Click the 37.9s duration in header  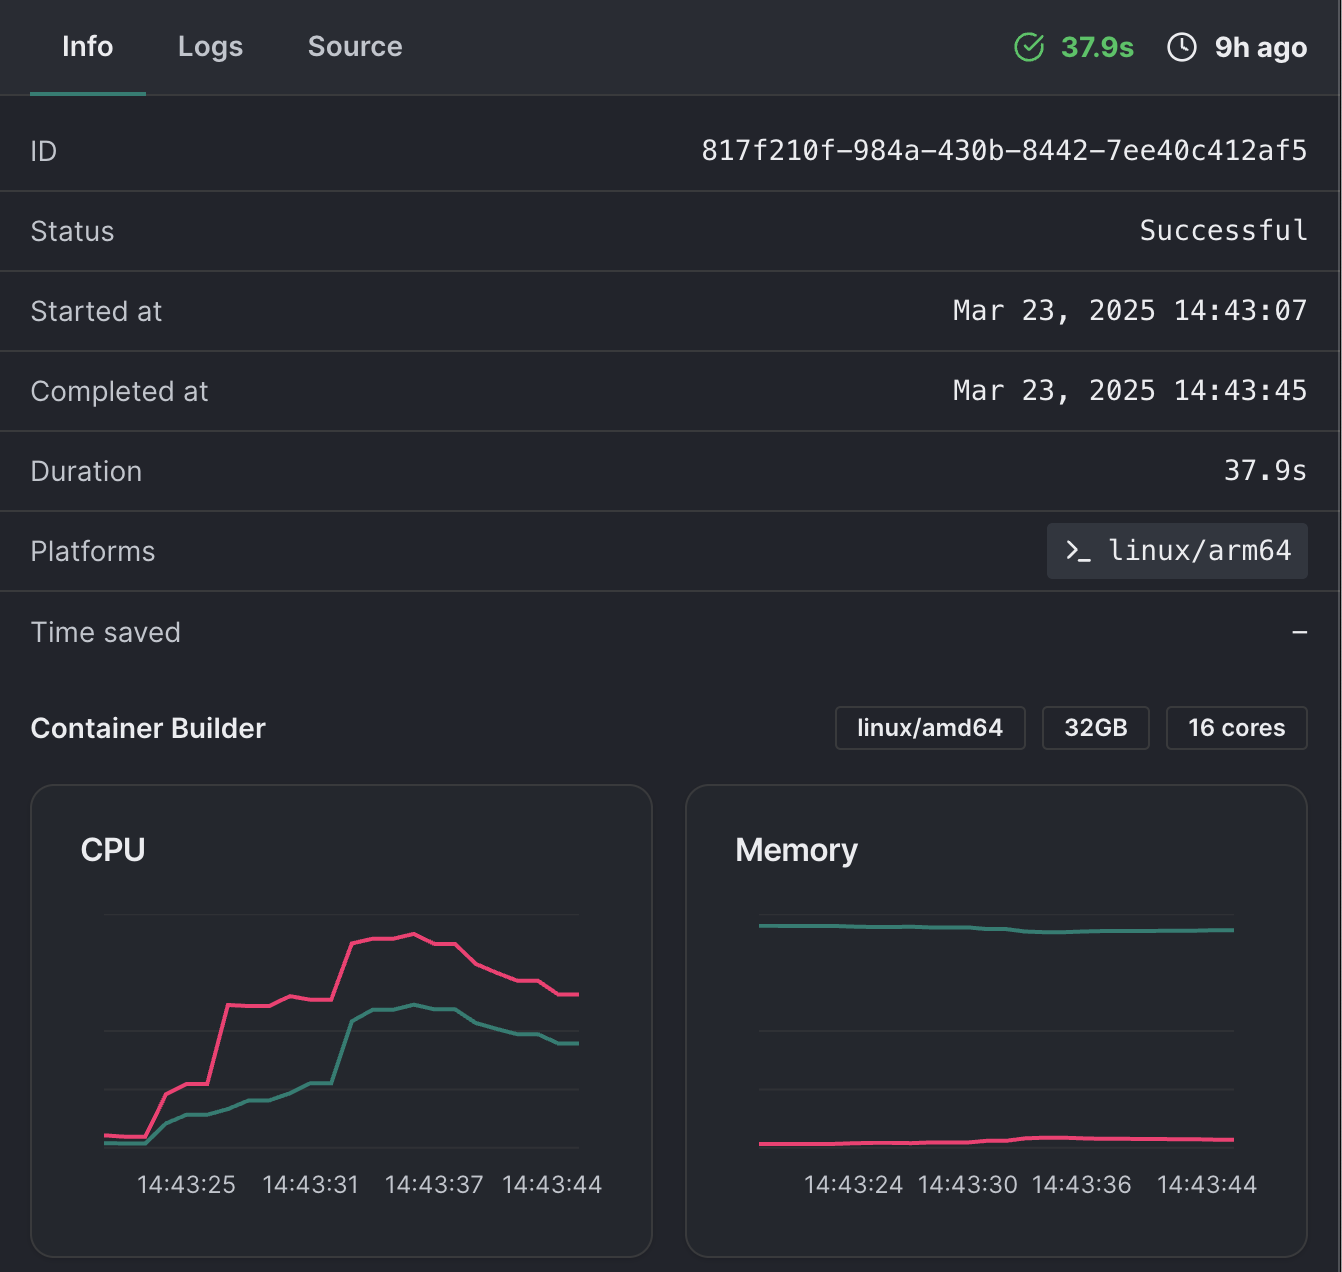point(1097,47)
